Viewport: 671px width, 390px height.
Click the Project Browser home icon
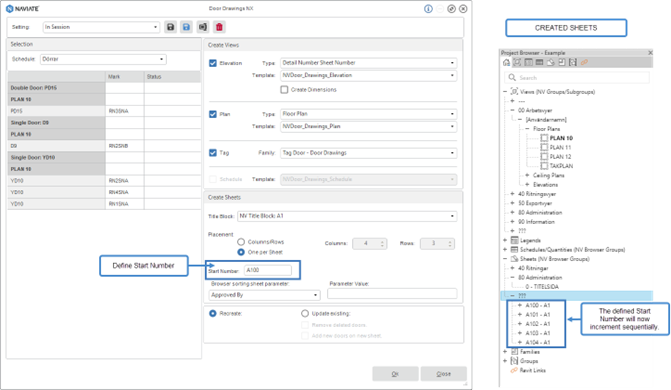click(x=506, y=63)
